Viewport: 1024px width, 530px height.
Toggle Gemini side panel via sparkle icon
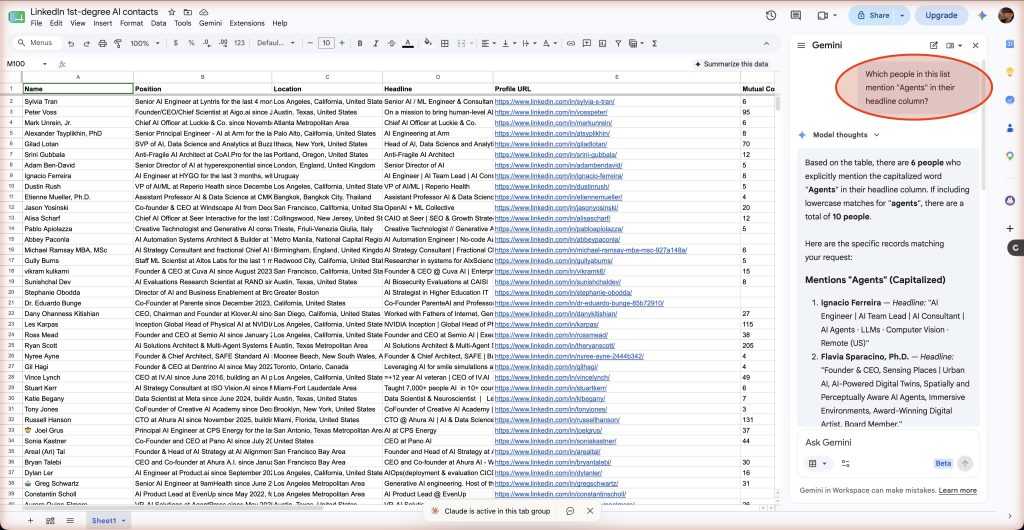click(x=982, y=15)
